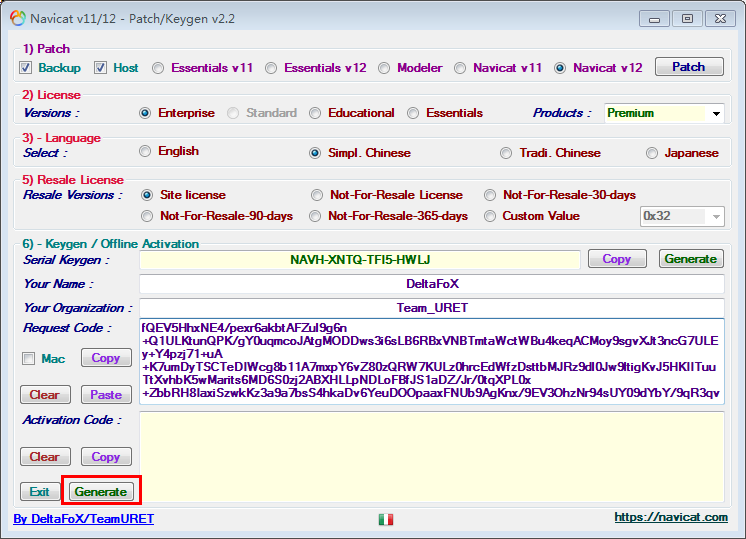
Task: Click the Italian flag icon at the bottom
Action: [386, 519]
